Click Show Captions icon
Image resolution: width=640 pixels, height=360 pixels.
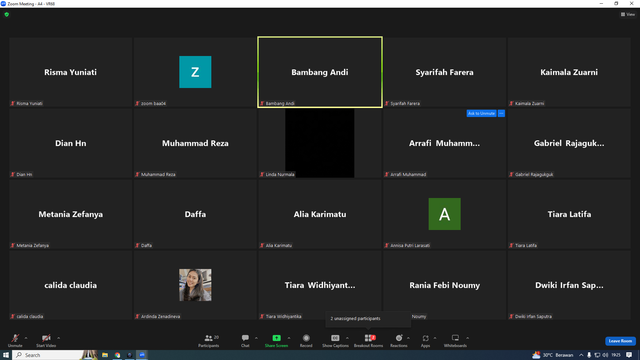335,338
